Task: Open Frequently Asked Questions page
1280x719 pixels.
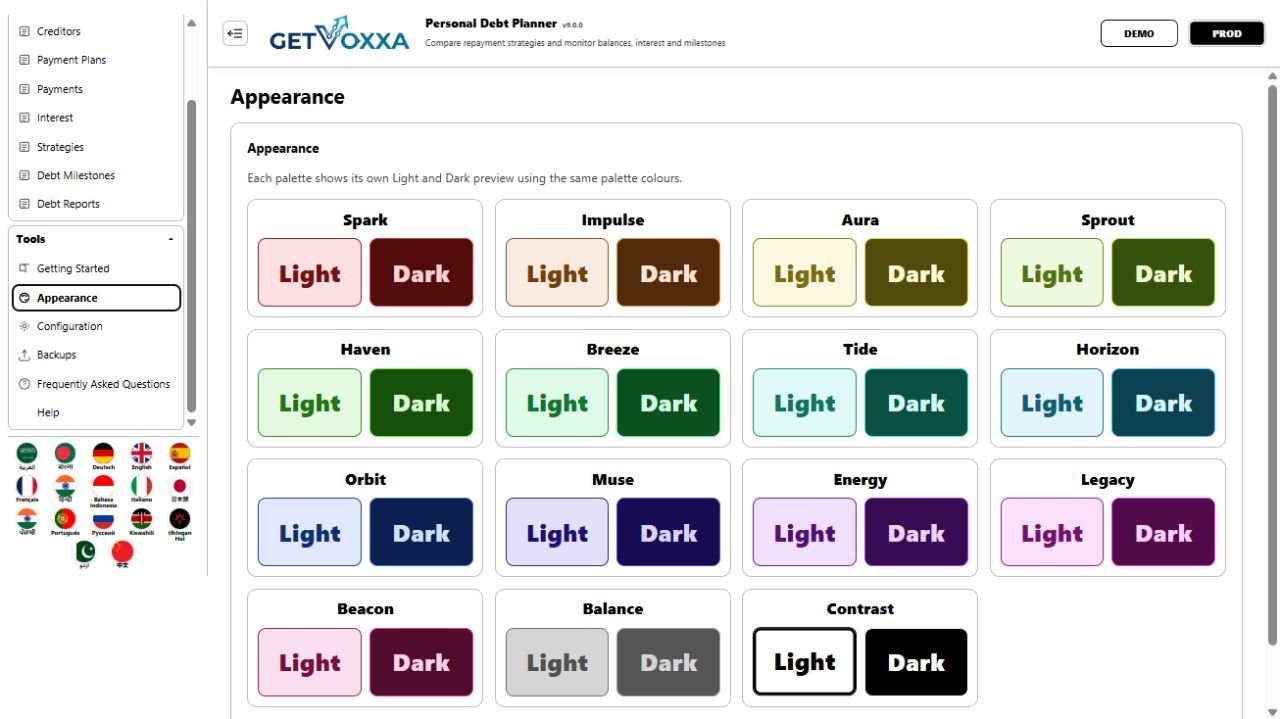Action: click(96, 384)
